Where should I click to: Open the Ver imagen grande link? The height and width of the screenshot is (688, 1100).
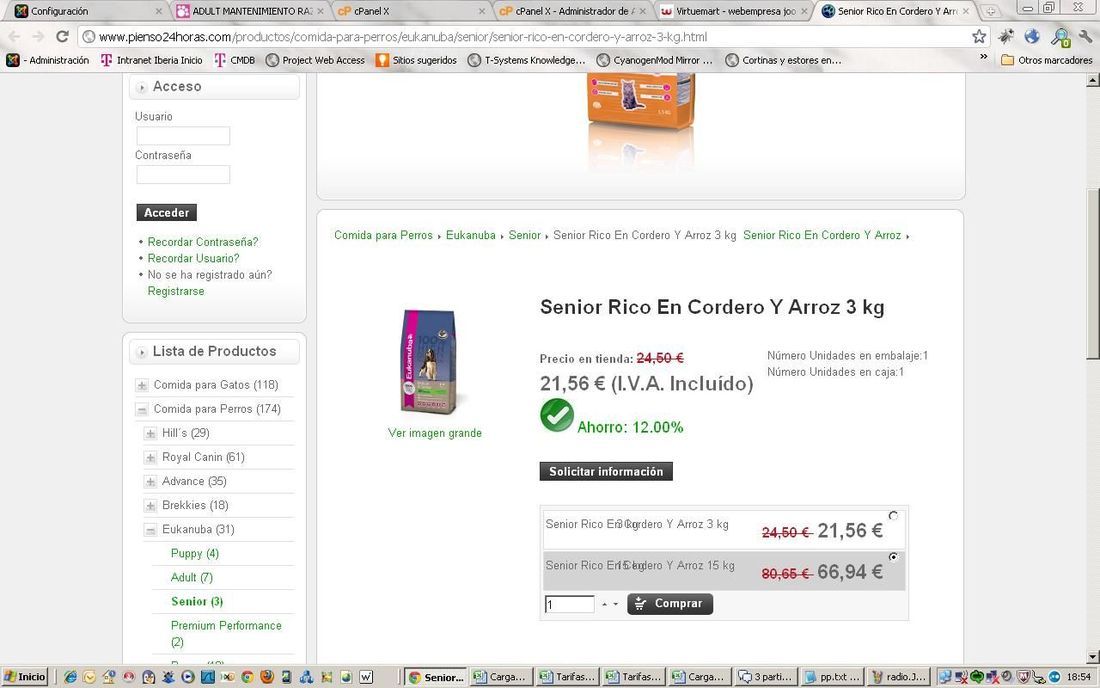point(435,433)
